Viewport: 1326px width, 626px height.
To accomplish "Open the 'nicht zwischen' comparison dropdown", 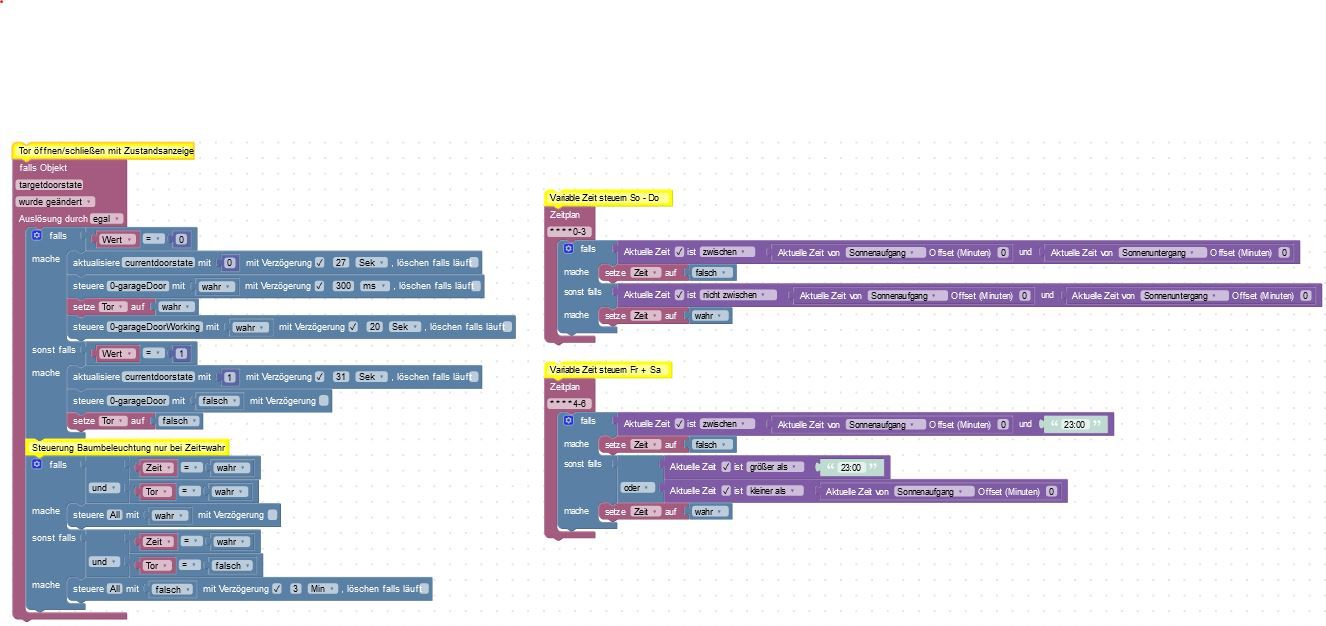I will [738, 295].
